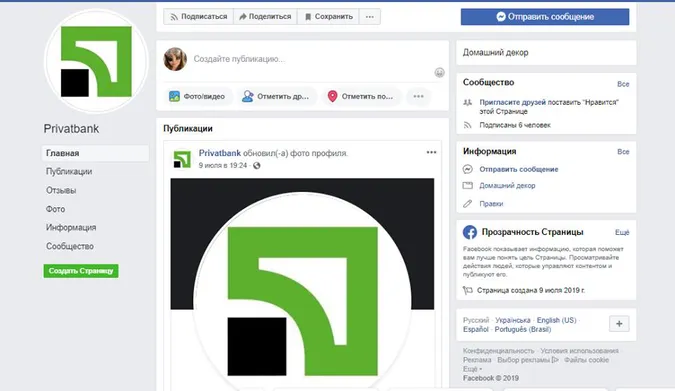This screenshot has width=675, height=391.
Task: Click the category card icon in Информация
Action: [x=468, y=186]
